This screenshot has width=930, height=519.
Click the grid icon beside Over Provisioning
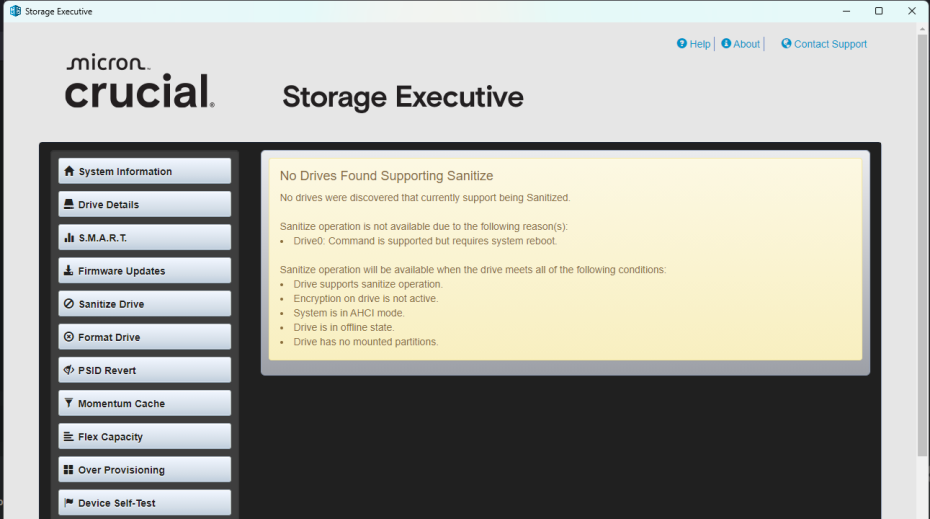[69, 470]
